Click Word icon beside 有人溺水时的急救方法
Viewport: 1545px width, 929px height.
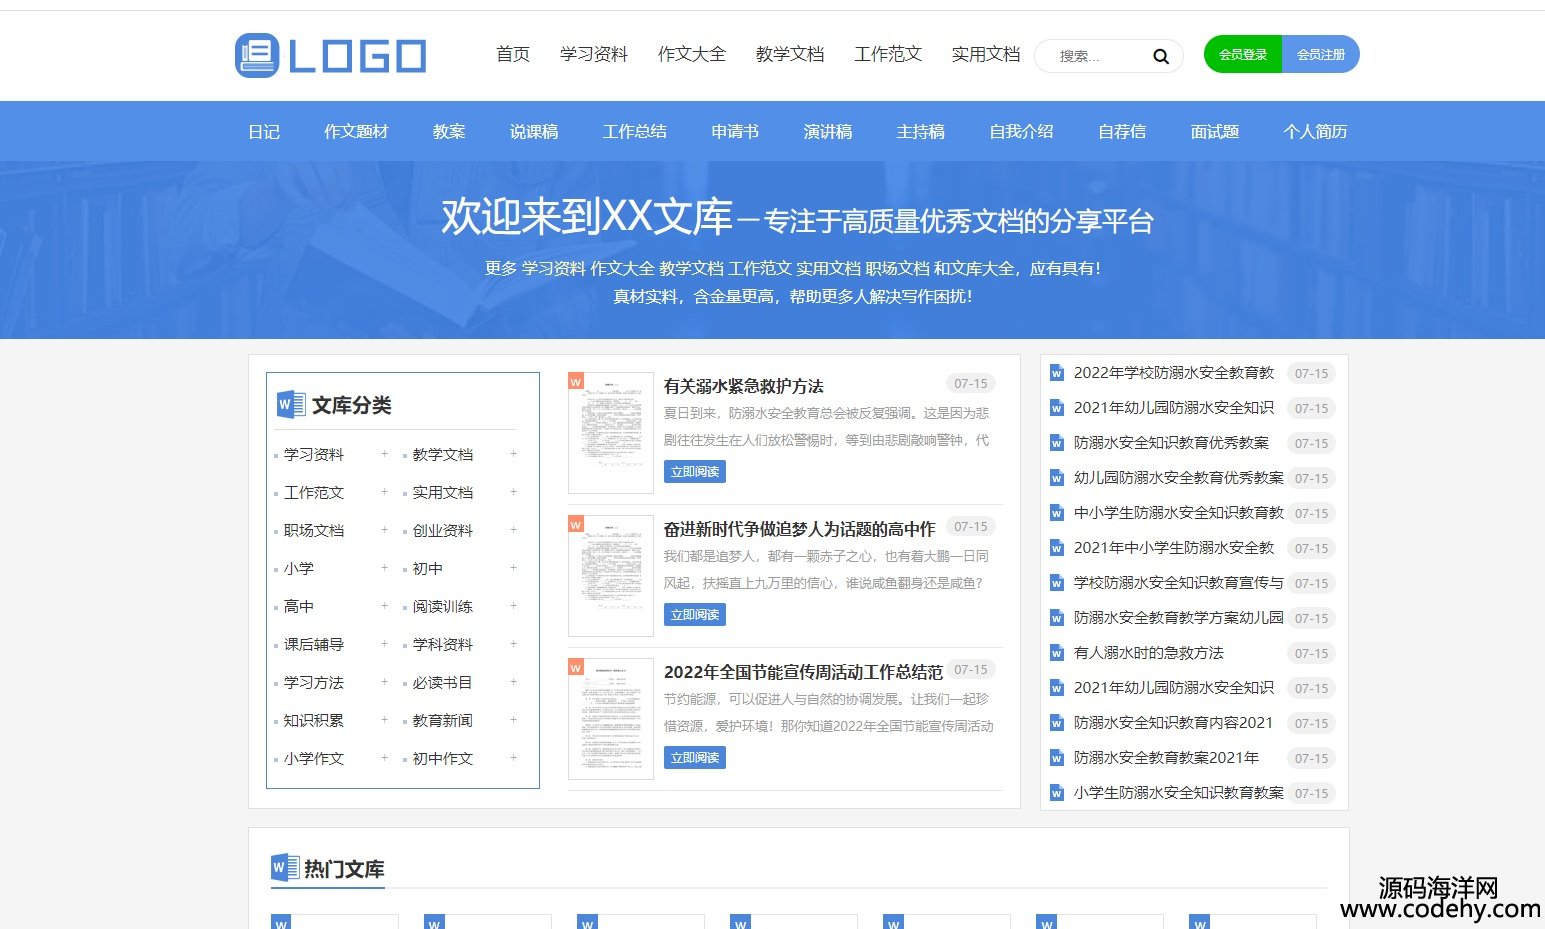[1056, 653]
